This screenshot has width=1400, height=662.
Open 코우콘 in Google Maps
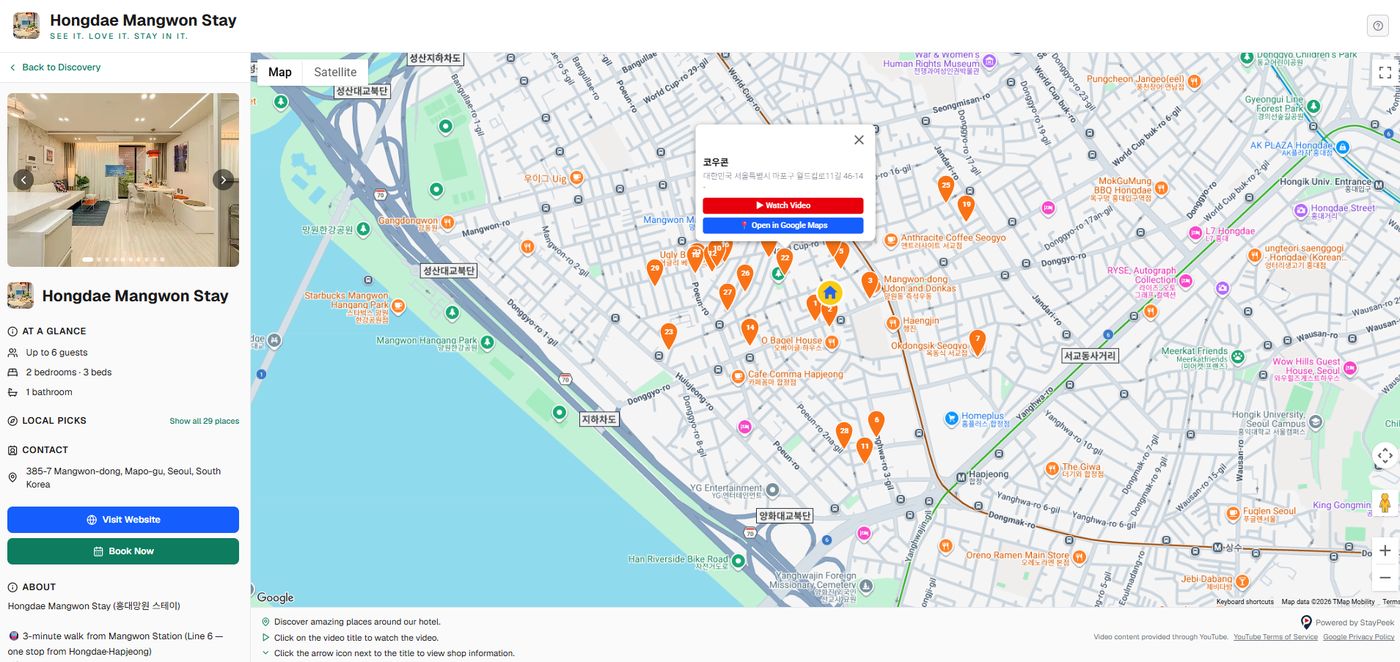(x=783, y=226)
